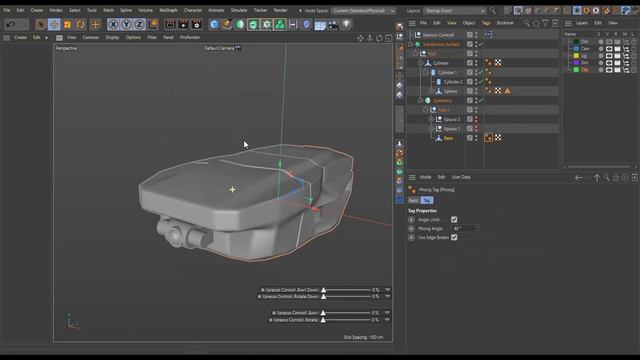Open the Mode menu in Attributes
Screen dimensions: 640x360
[x=425, y=177]
